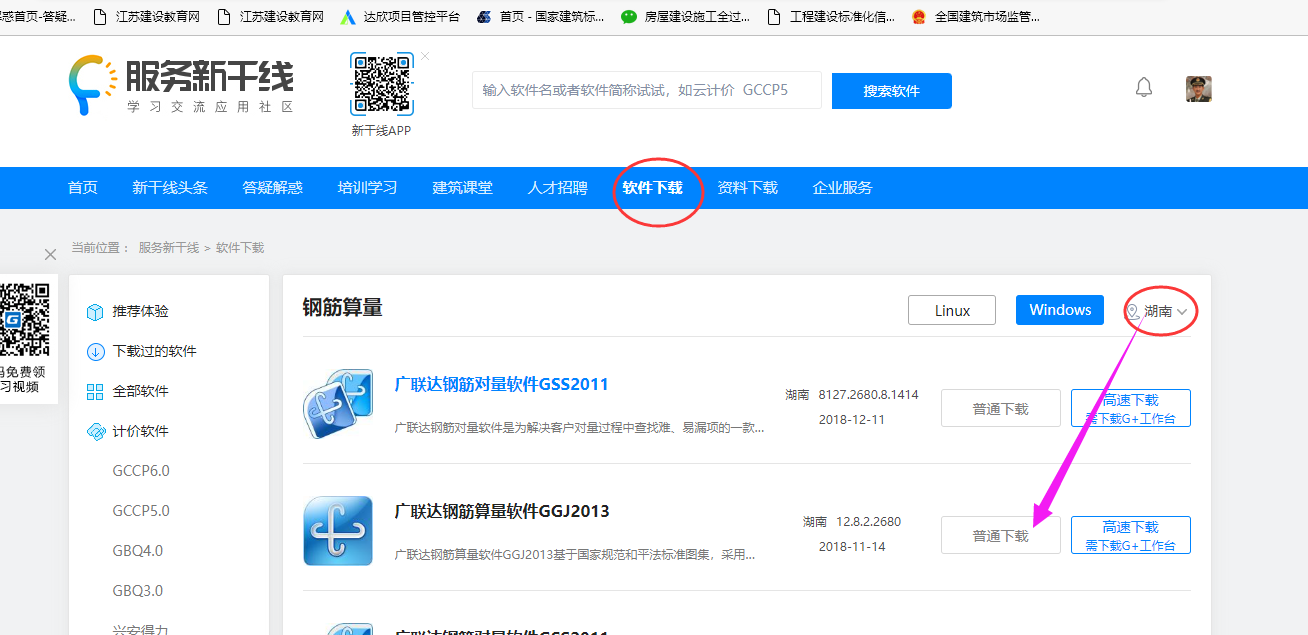Click the 2018-12-11 release date
Viewport: 1308px width, 635px height.
[x=852, y=420]
